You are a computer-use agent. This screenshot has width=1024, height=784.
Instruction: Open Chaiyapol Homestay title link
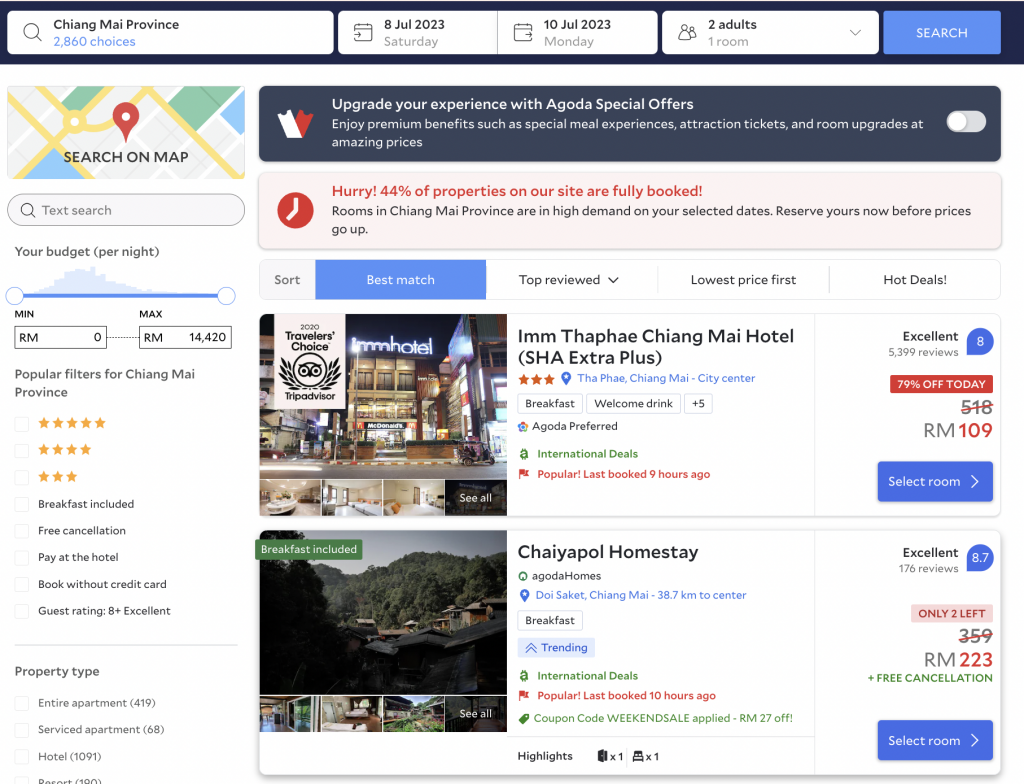[x=608, y=552]
